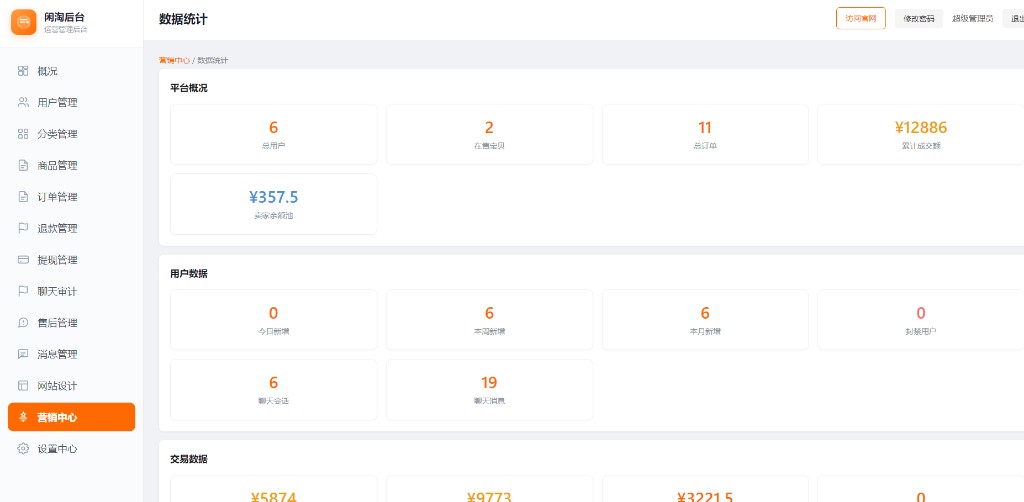Navigate to 订单管理

coord(71,196)
